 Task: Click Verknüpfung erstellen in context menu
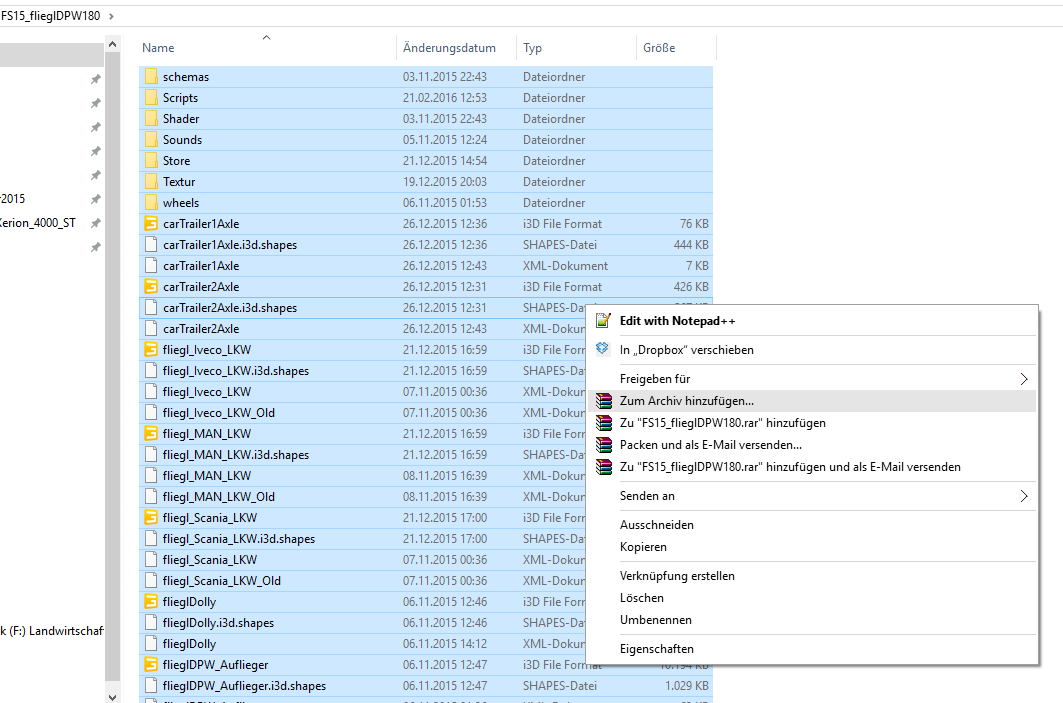tap(677, 576)
